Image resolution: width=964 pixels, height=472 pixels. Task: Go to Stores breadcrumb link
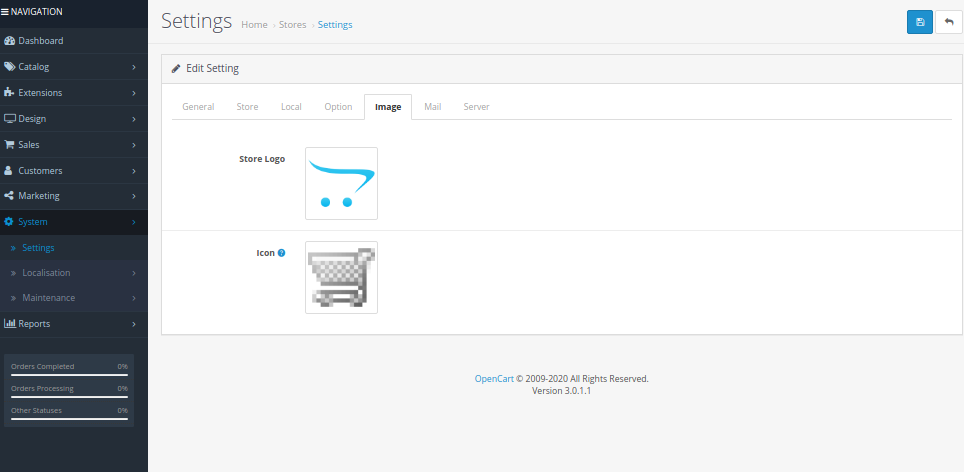(293, 25)
